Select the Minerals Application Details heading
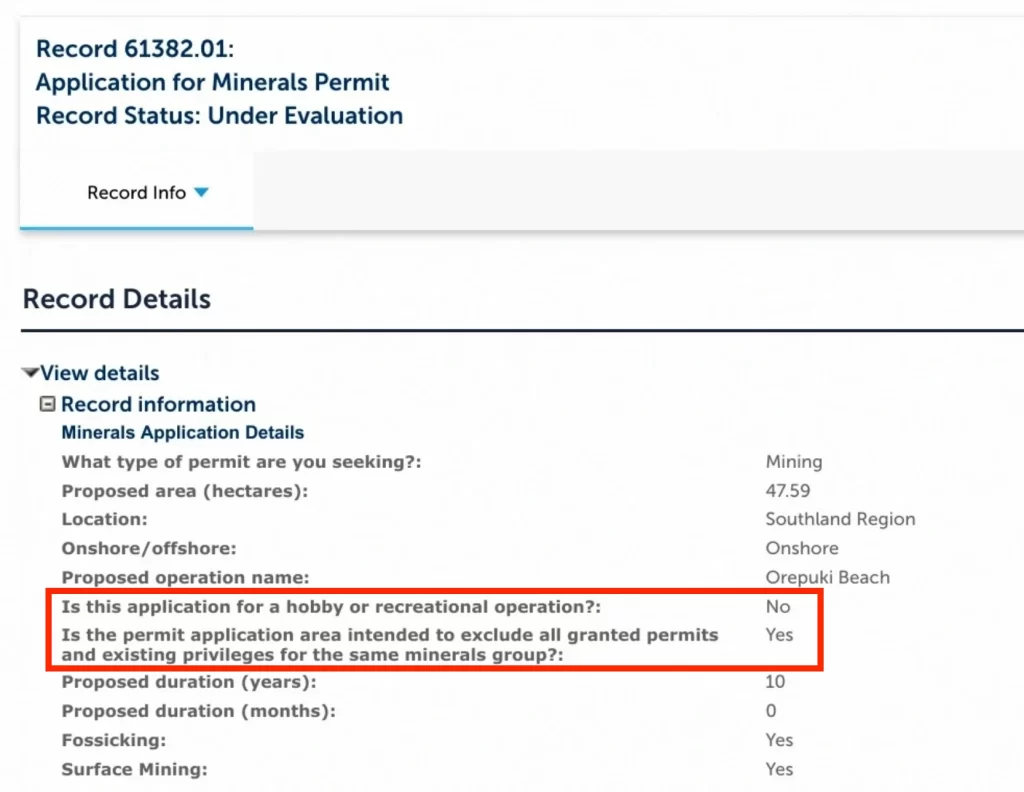The width and height of the screenshot is (1024, 792). tap(183, 433)
